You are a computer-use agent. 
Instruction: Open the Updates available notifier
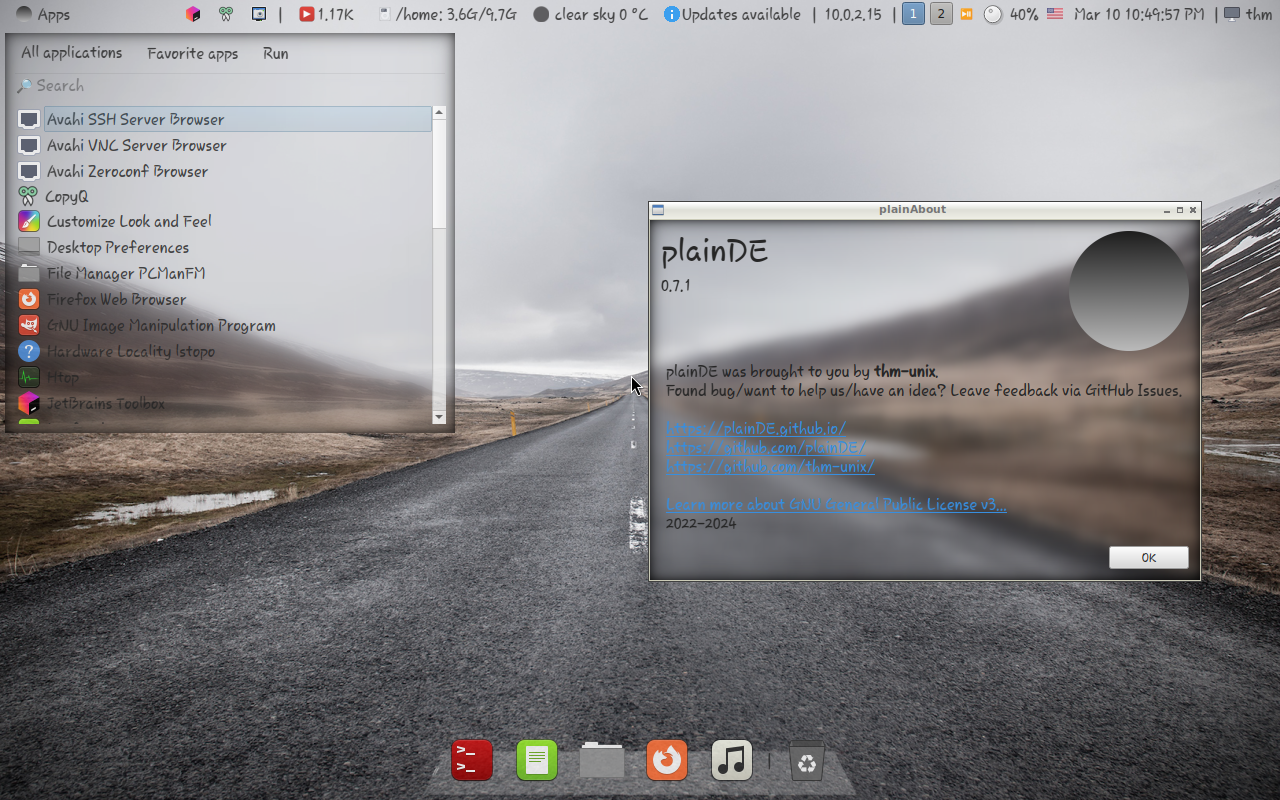732,15
